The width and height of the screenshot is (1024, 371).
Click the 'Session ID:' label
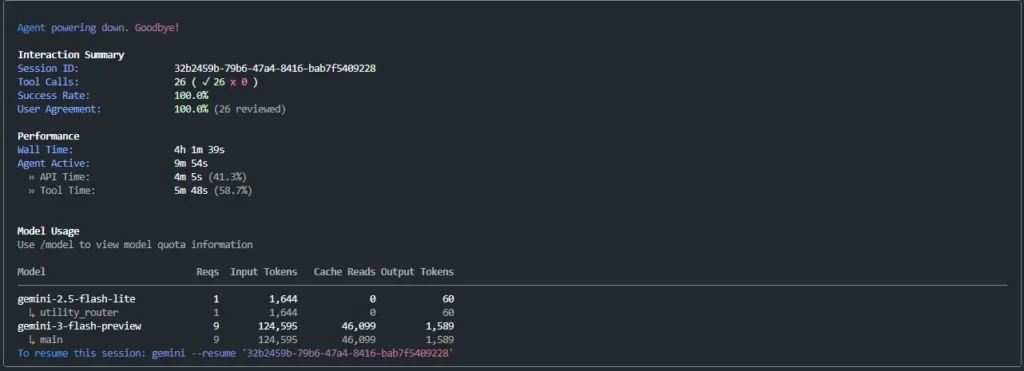48,69
